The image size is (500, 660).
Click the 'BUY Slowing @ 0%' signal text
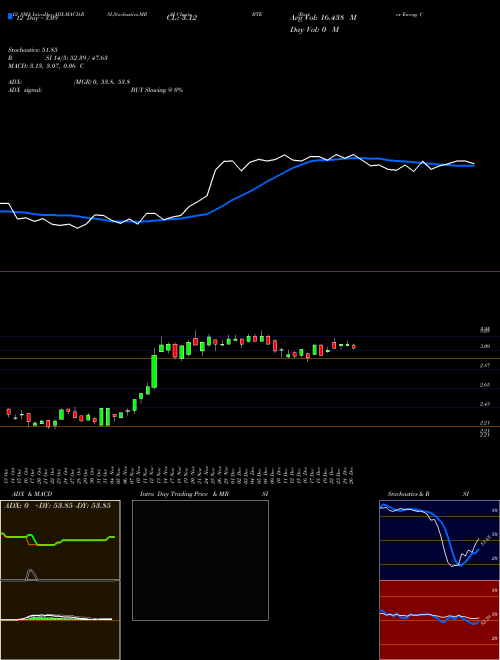click(157, 90)
